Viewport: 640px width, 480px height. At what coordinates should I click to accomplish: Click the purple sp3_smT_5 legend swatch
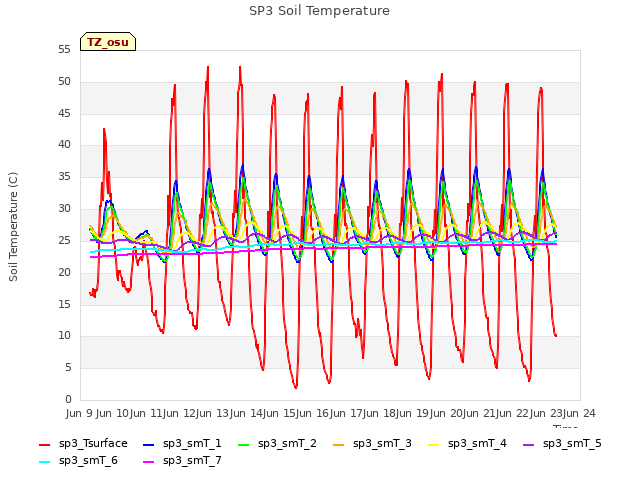529,444
